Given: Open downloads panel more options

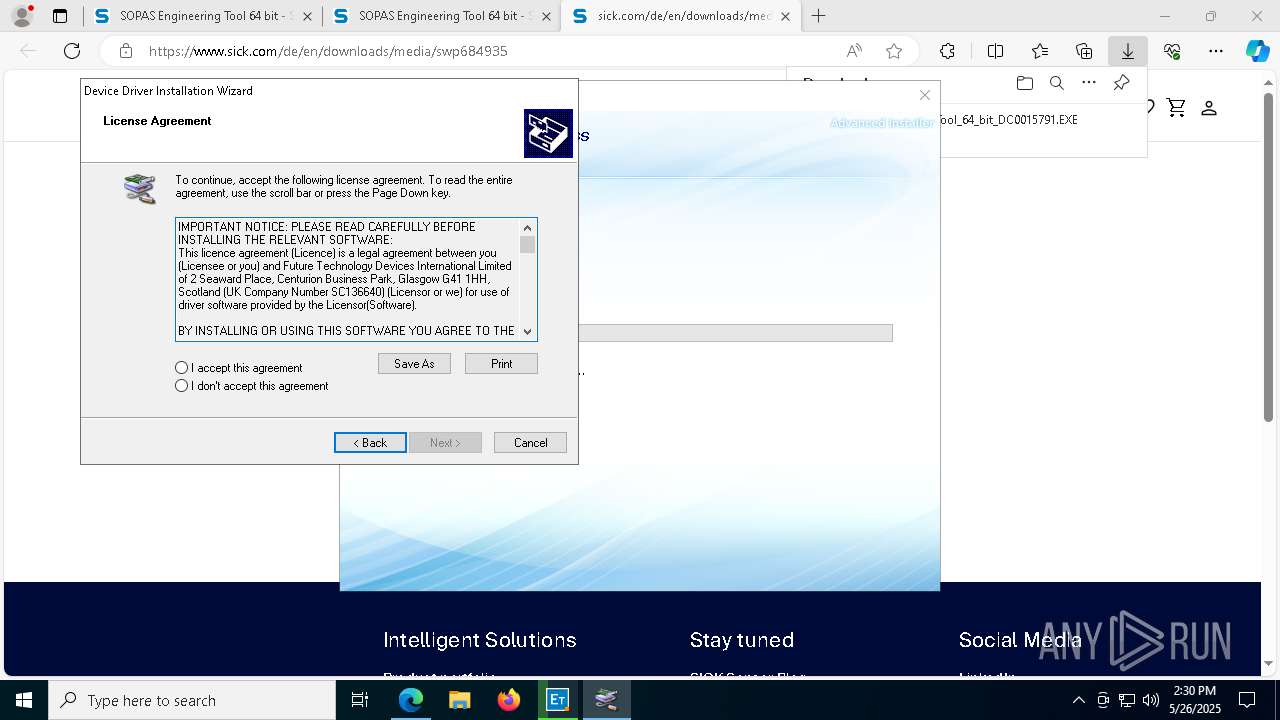Looking at the screenshot, I should [x=1089, y=83].
